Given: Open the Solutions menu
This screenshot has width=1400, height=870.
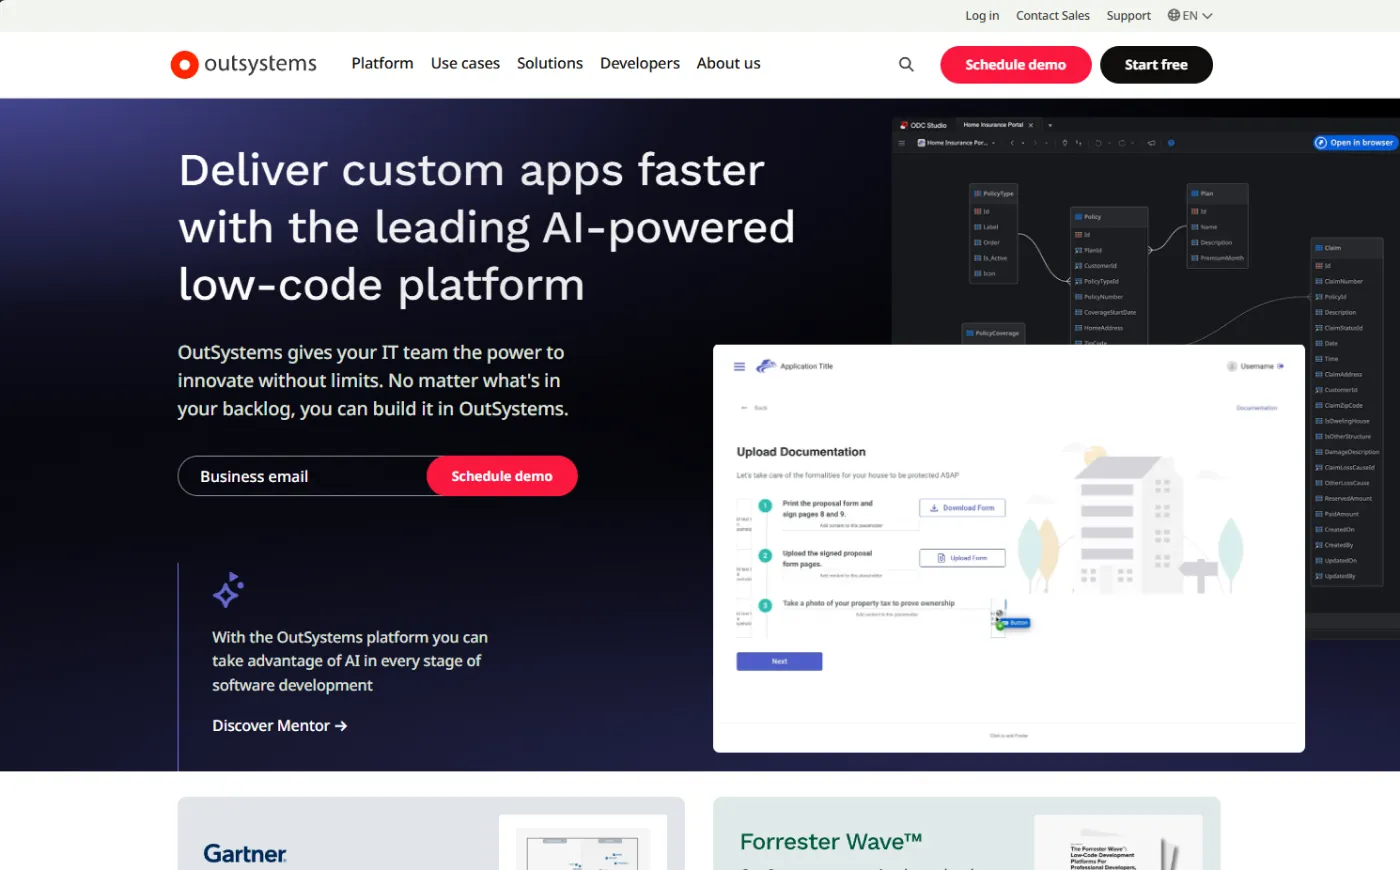Looking at the screenshot, I should 550,63.
